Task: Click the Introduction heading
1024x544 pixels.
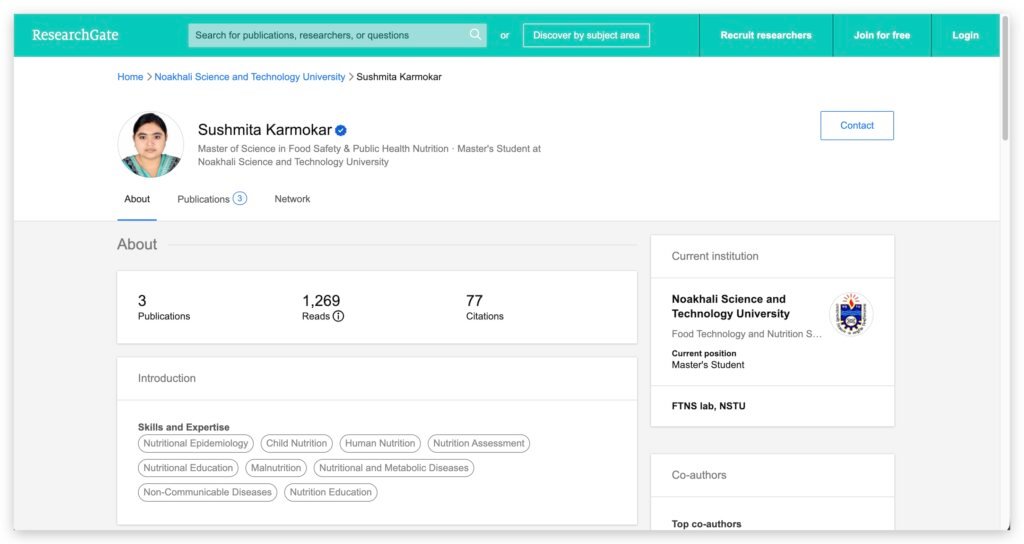Action: click(167, 378)
